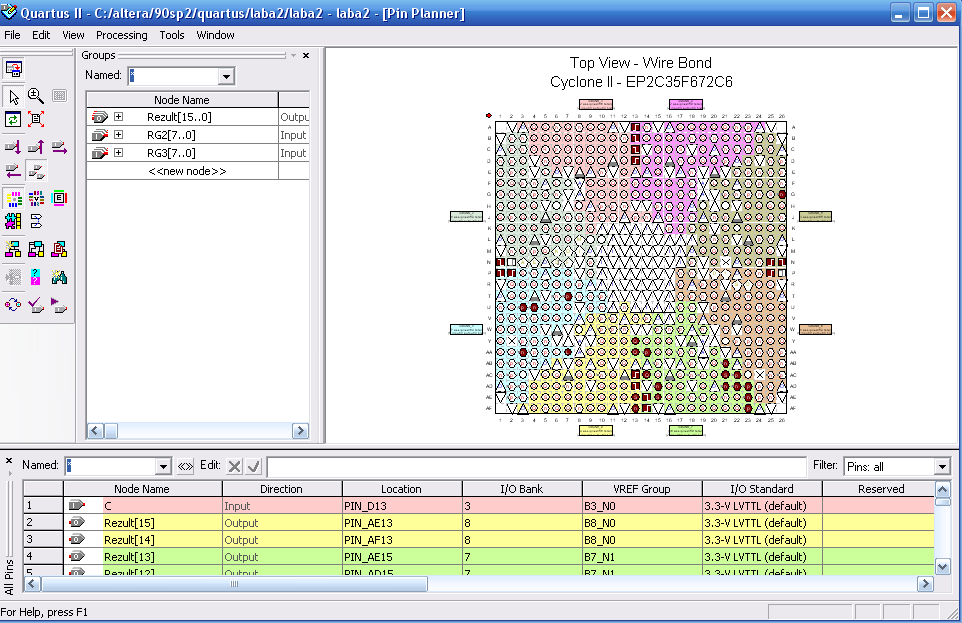Open the Groups Named dropdown

226,76
